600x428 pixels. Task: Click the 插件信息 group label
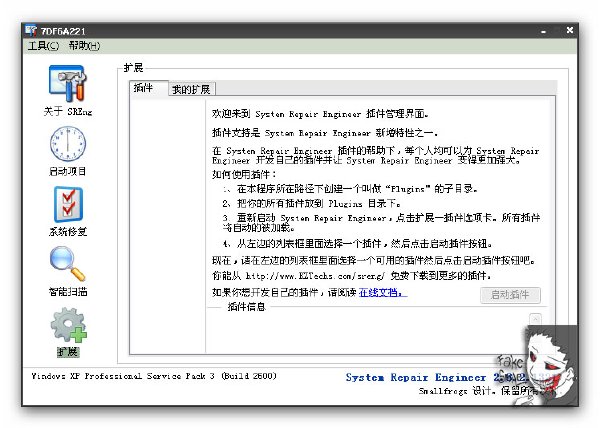[246, 307]
